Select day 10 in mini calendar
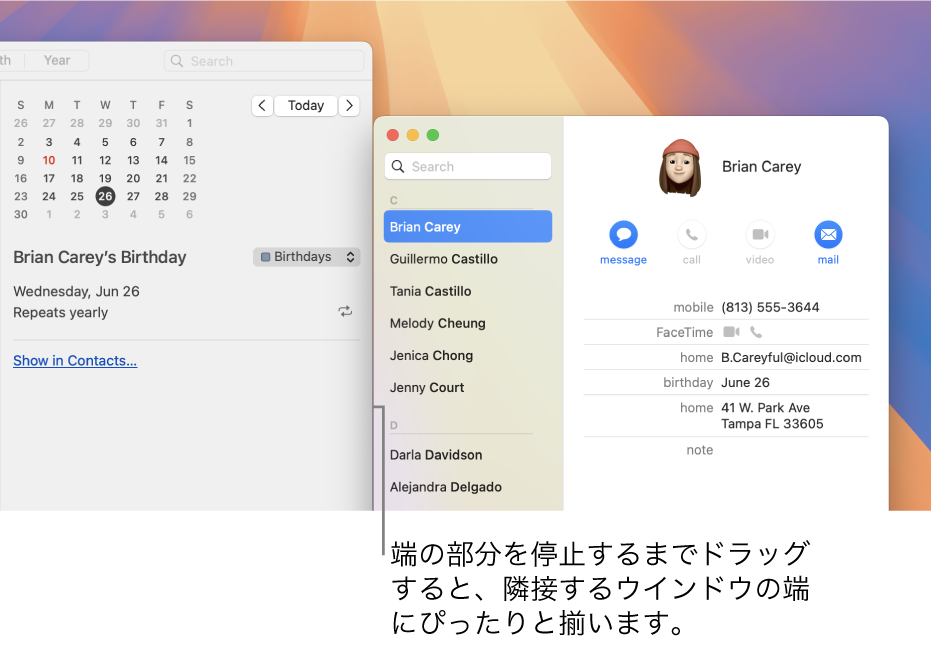Viewport: 931px width, 646px height. (x=49, y=160)
